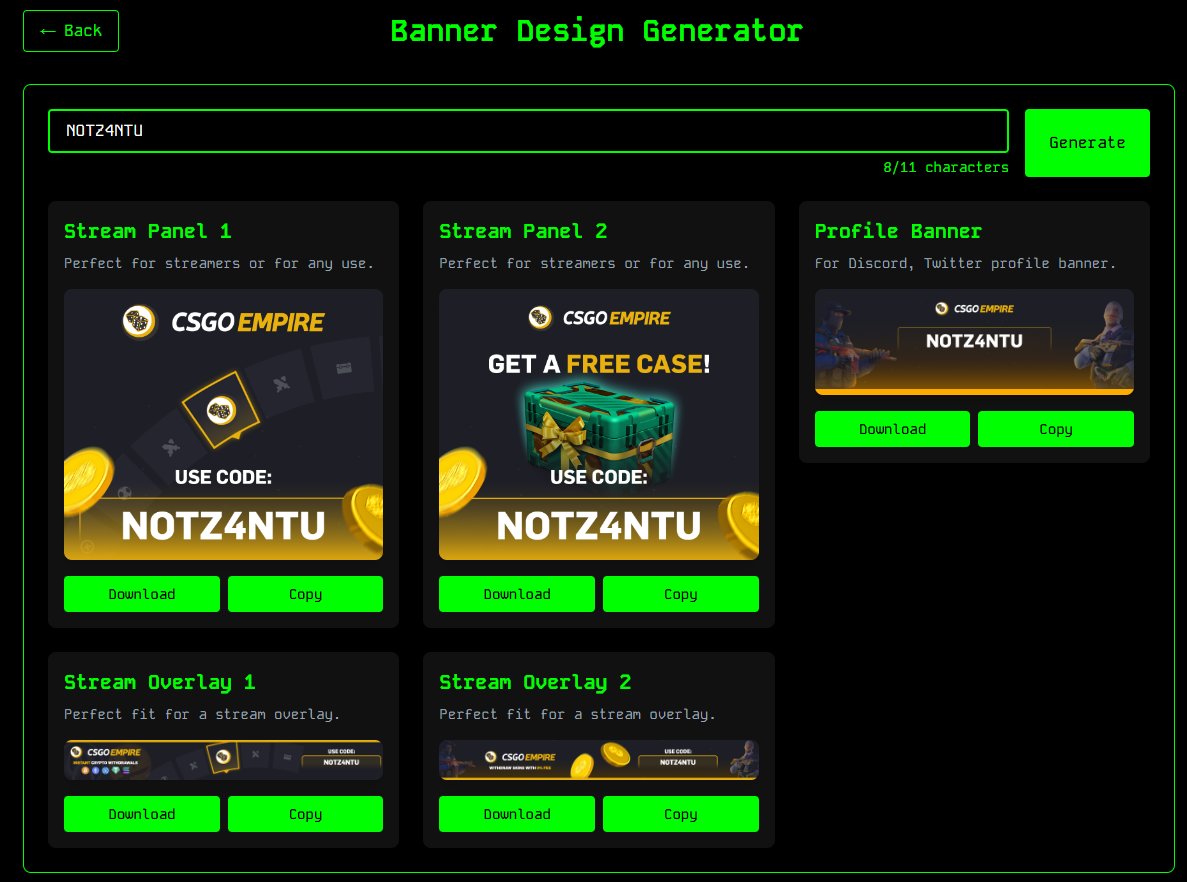The height and width of the screenshot is (882, 1187).
Task: Download the Profile Banner image
Action: (893, 429)
